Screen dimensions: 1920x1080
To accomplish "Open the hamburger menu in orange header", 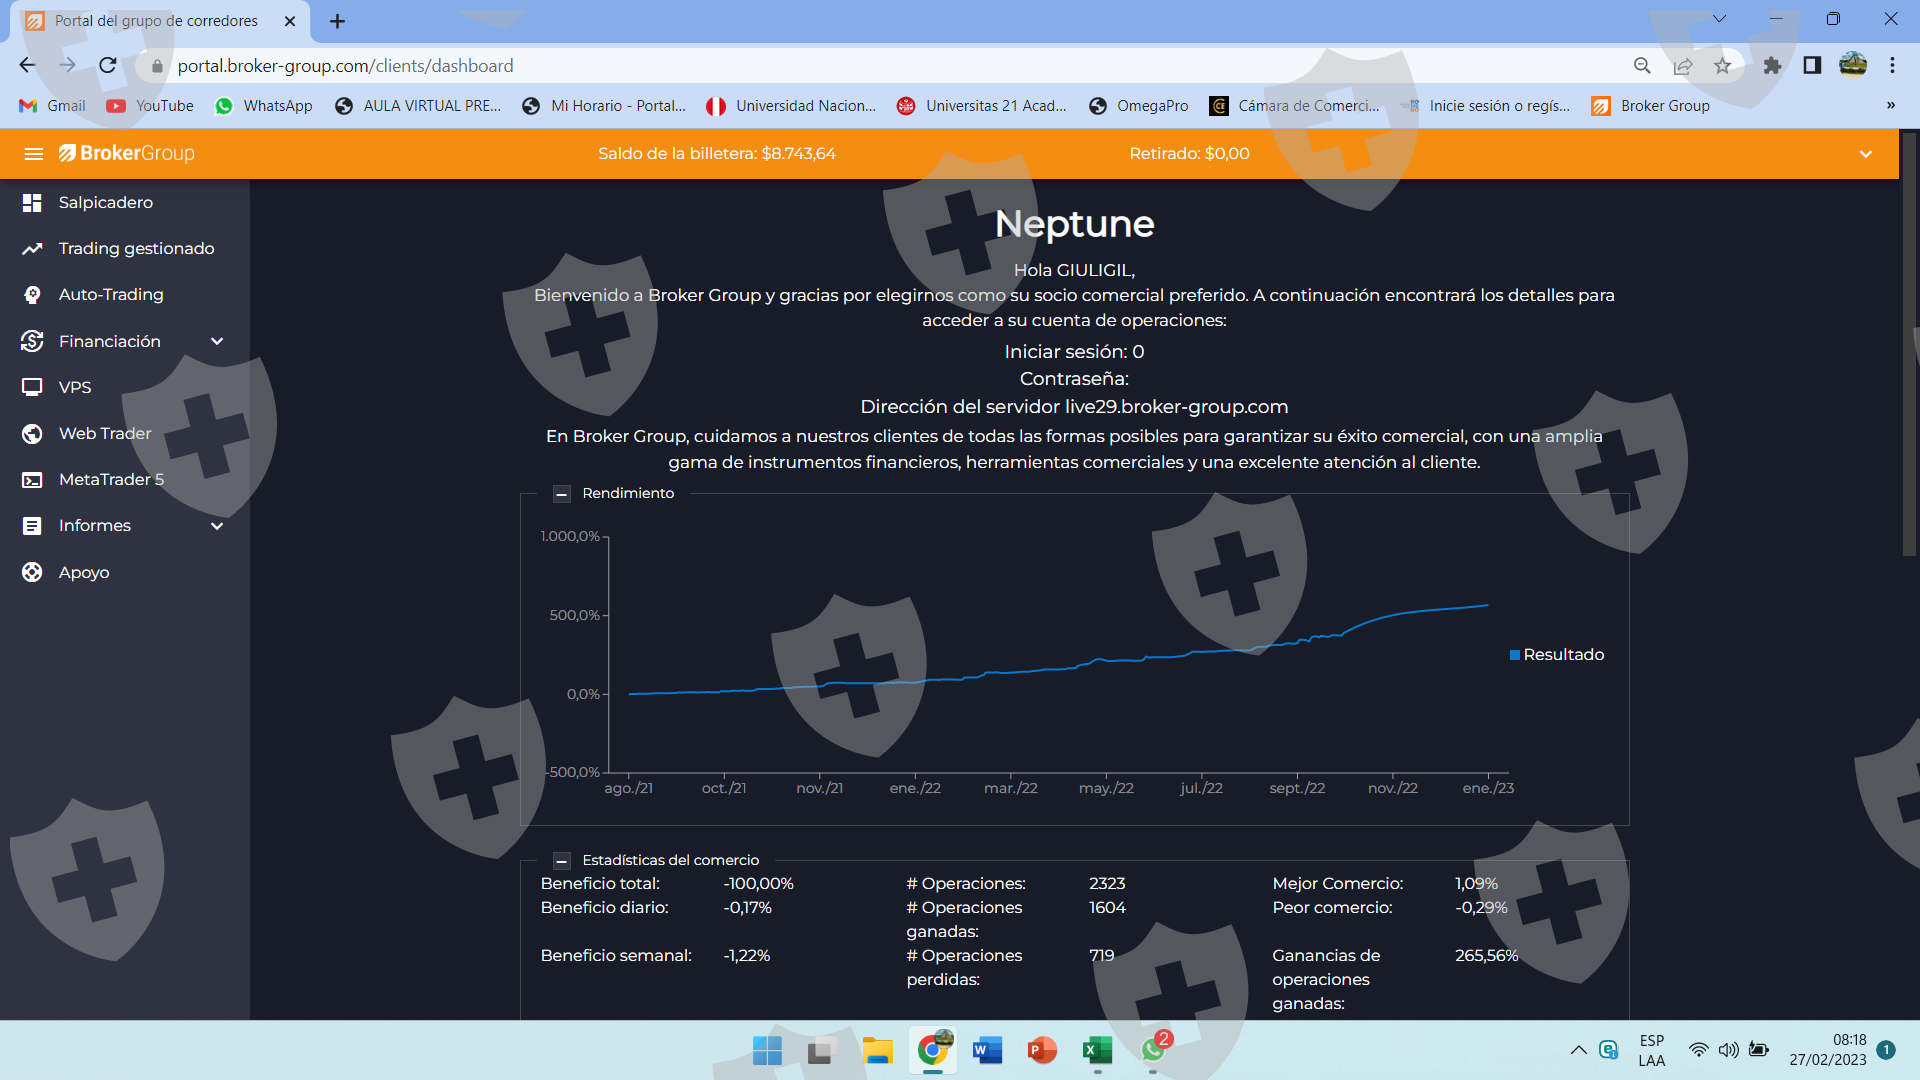I will pos(34,154).
